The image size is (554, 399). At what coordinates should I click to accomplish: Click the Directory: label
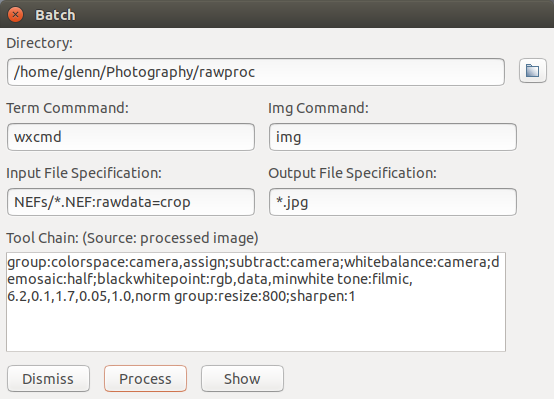40,43
